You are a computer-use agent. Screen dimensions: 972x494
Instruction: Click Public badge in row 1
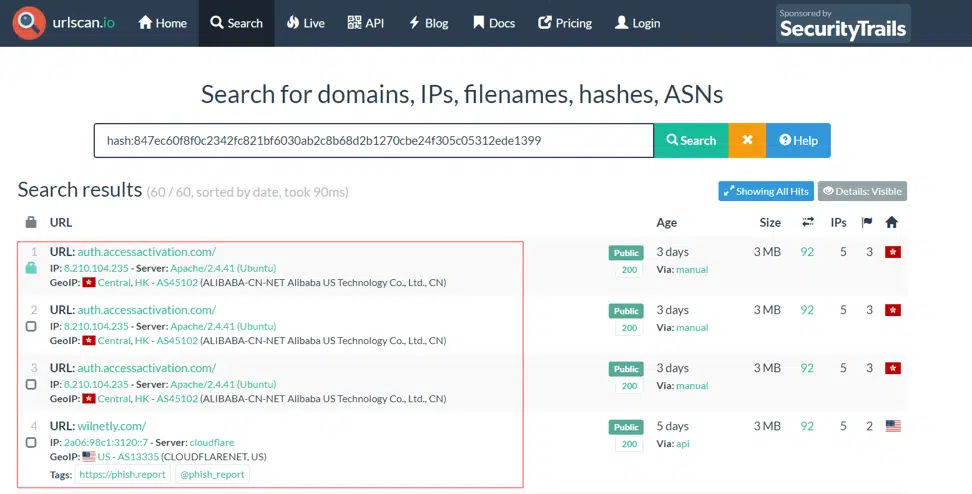[626, 253]
